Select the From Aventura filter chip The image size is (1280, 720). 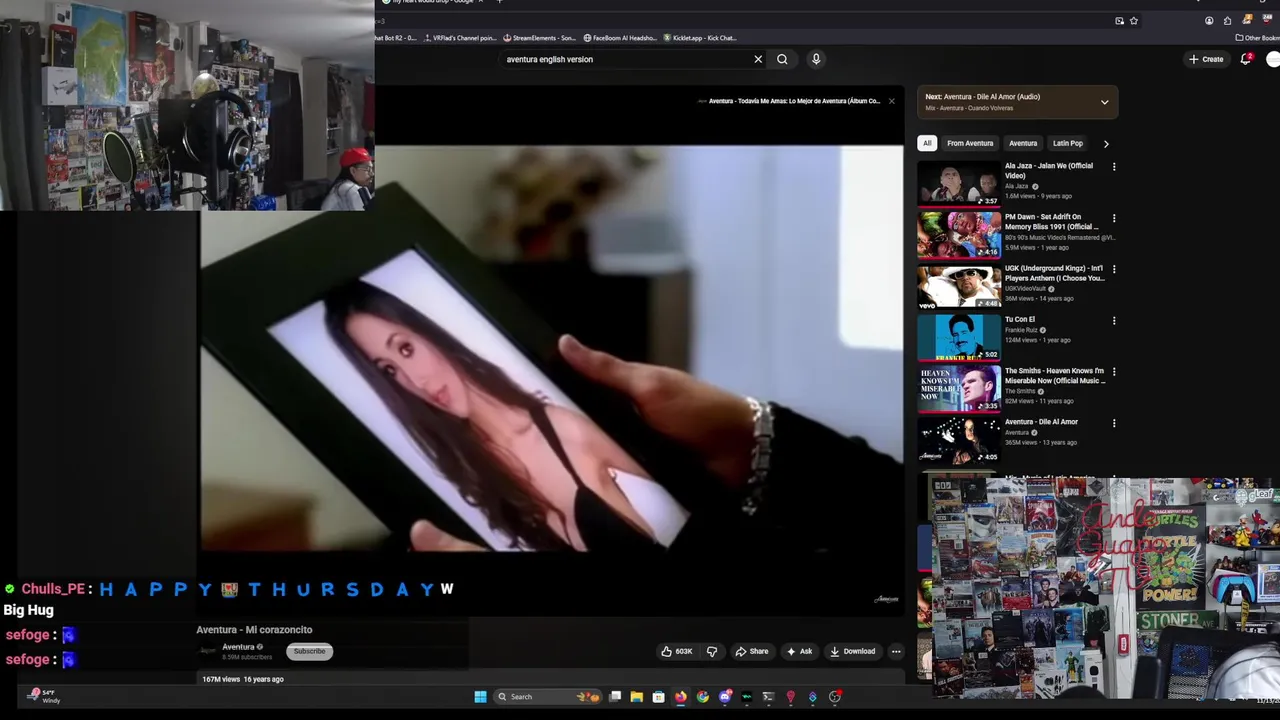tap(970, 143)
